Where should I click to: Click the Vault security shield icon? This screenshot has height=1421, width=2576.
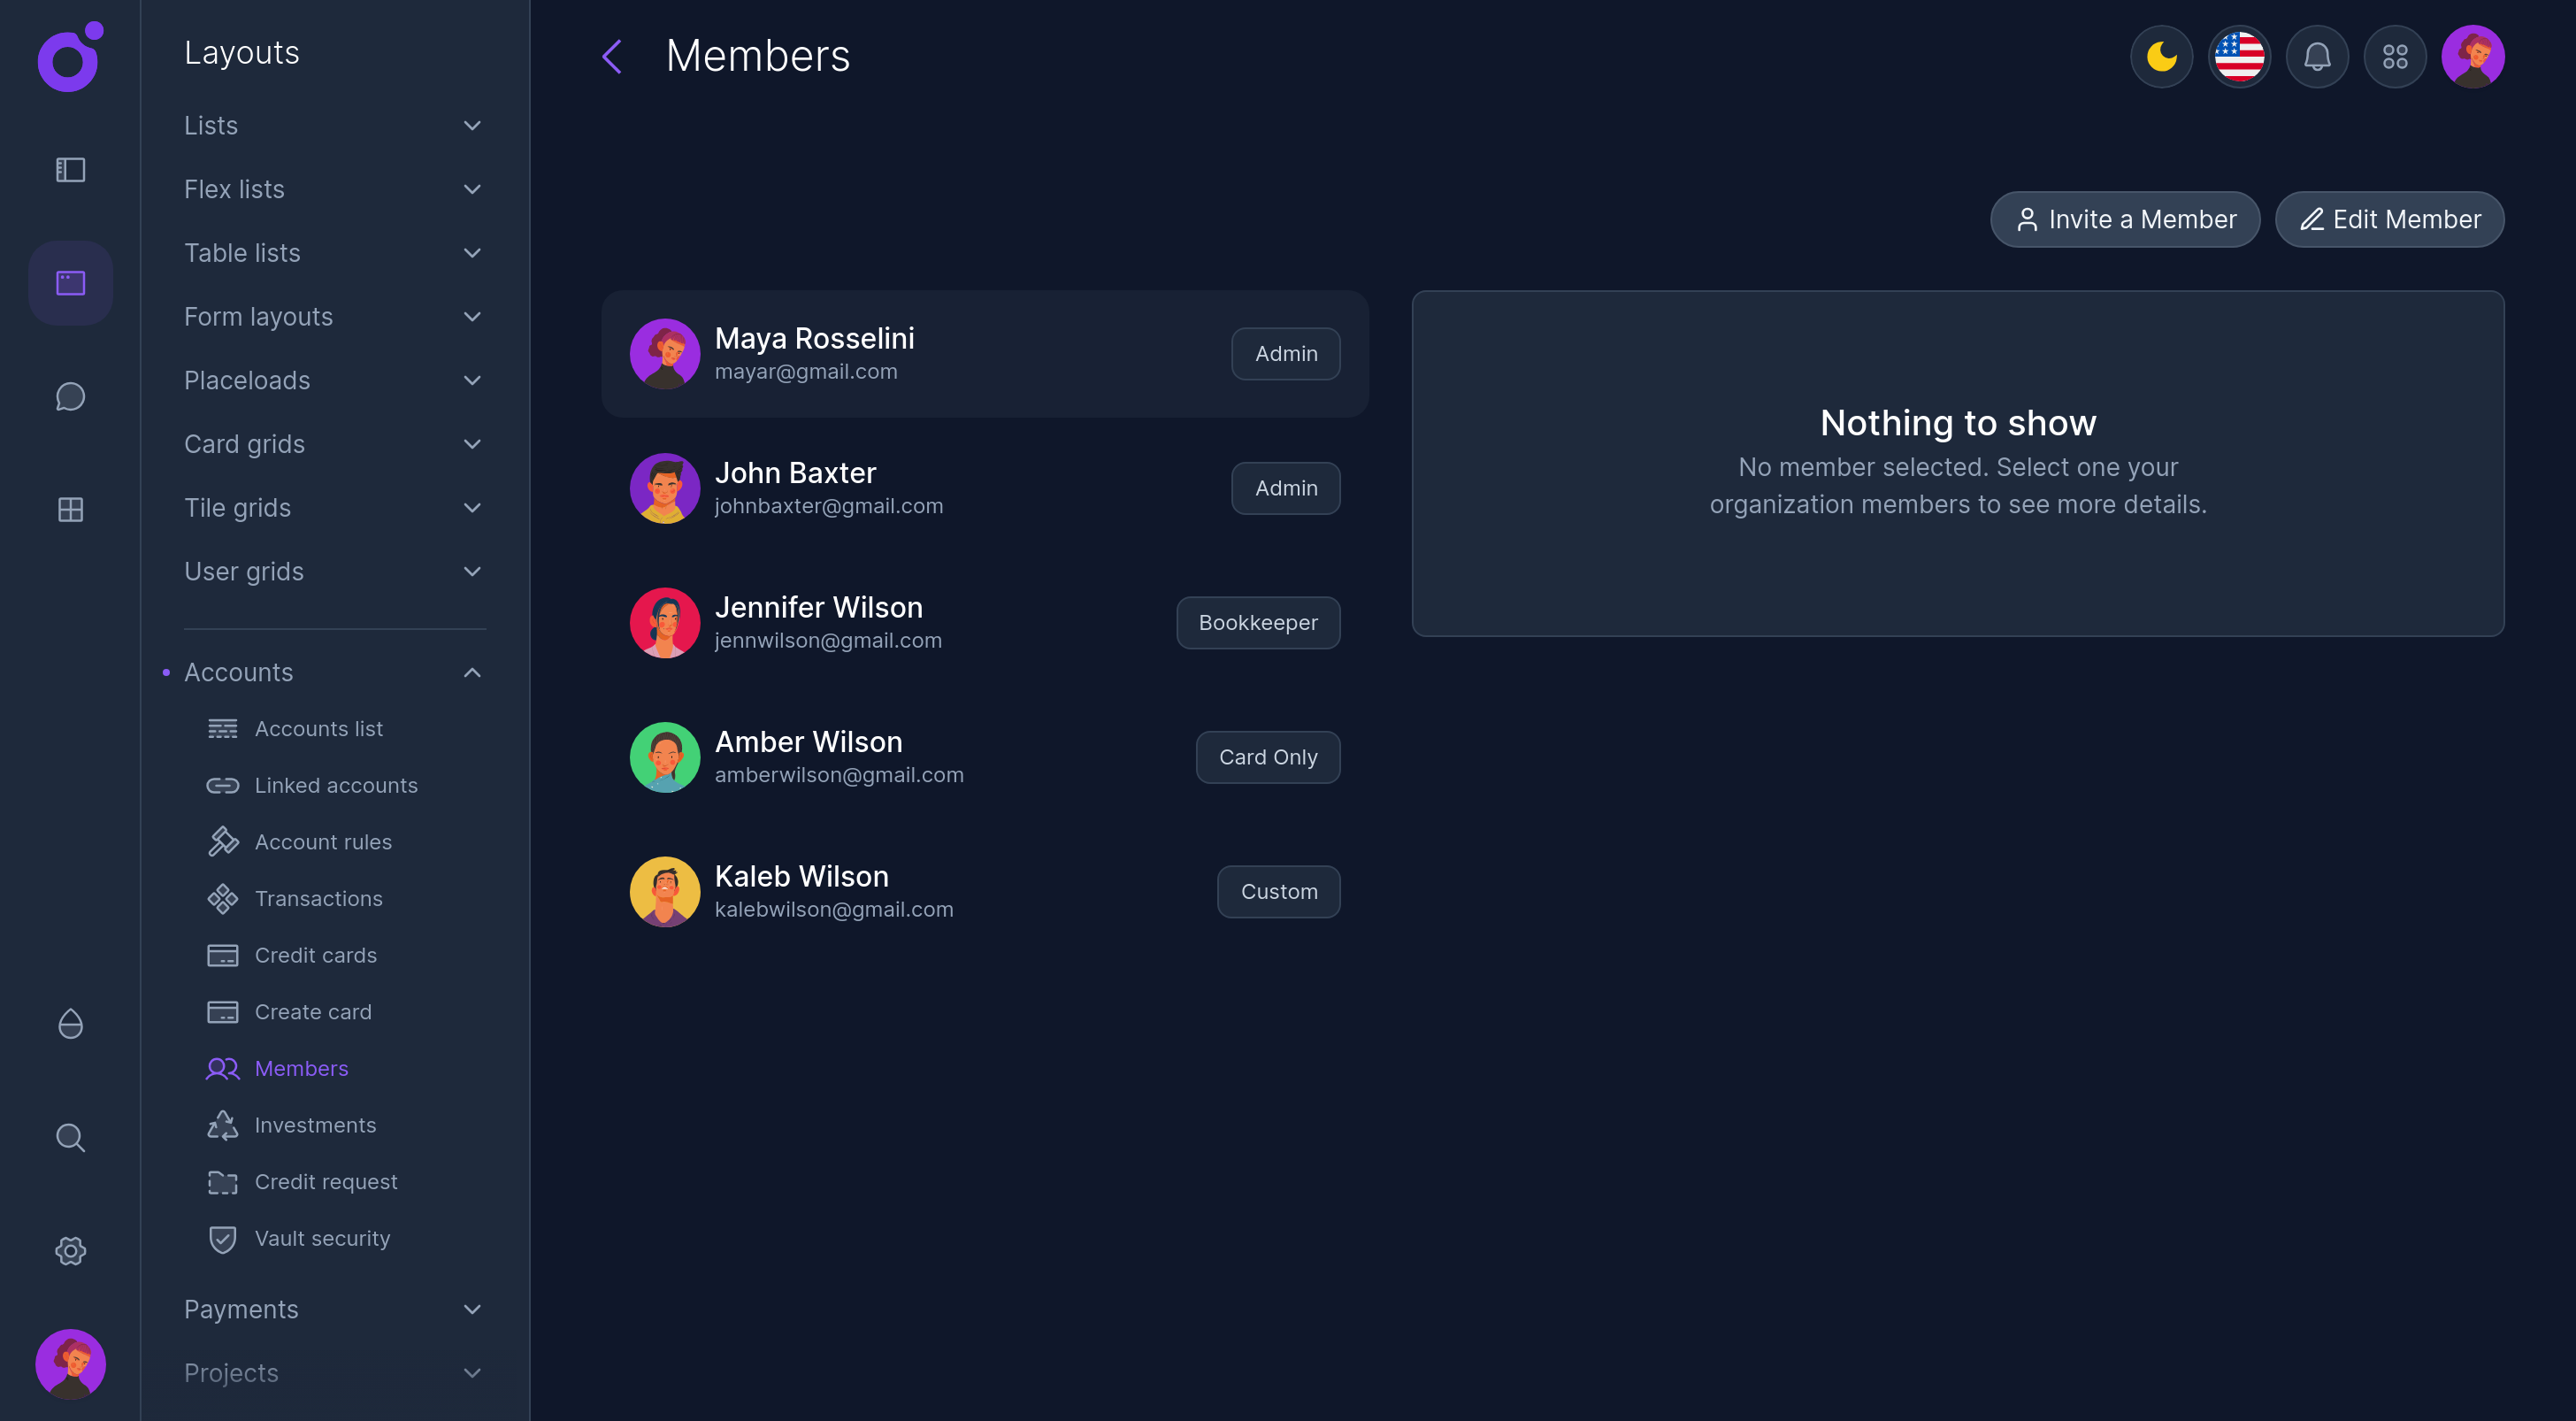[x=222, y=1238]
